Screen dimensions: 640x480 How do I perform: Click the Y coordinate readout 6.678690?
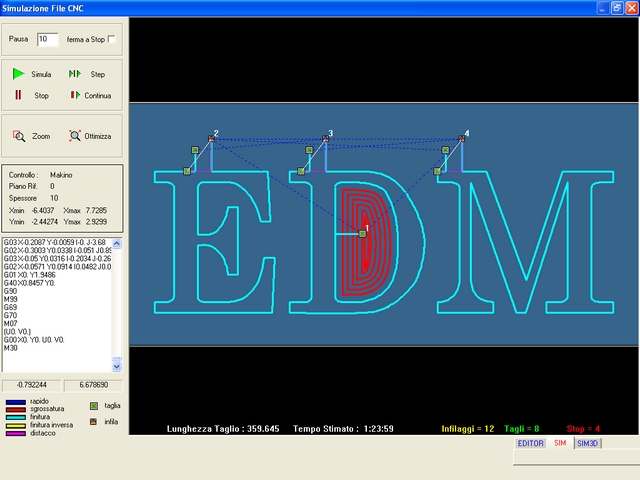pos(93,385)
